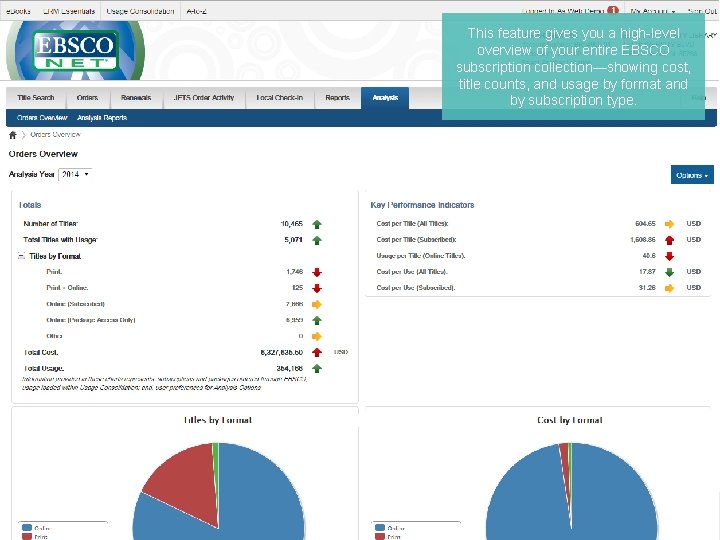Select the Analysis tab

[x=385, y=98]
